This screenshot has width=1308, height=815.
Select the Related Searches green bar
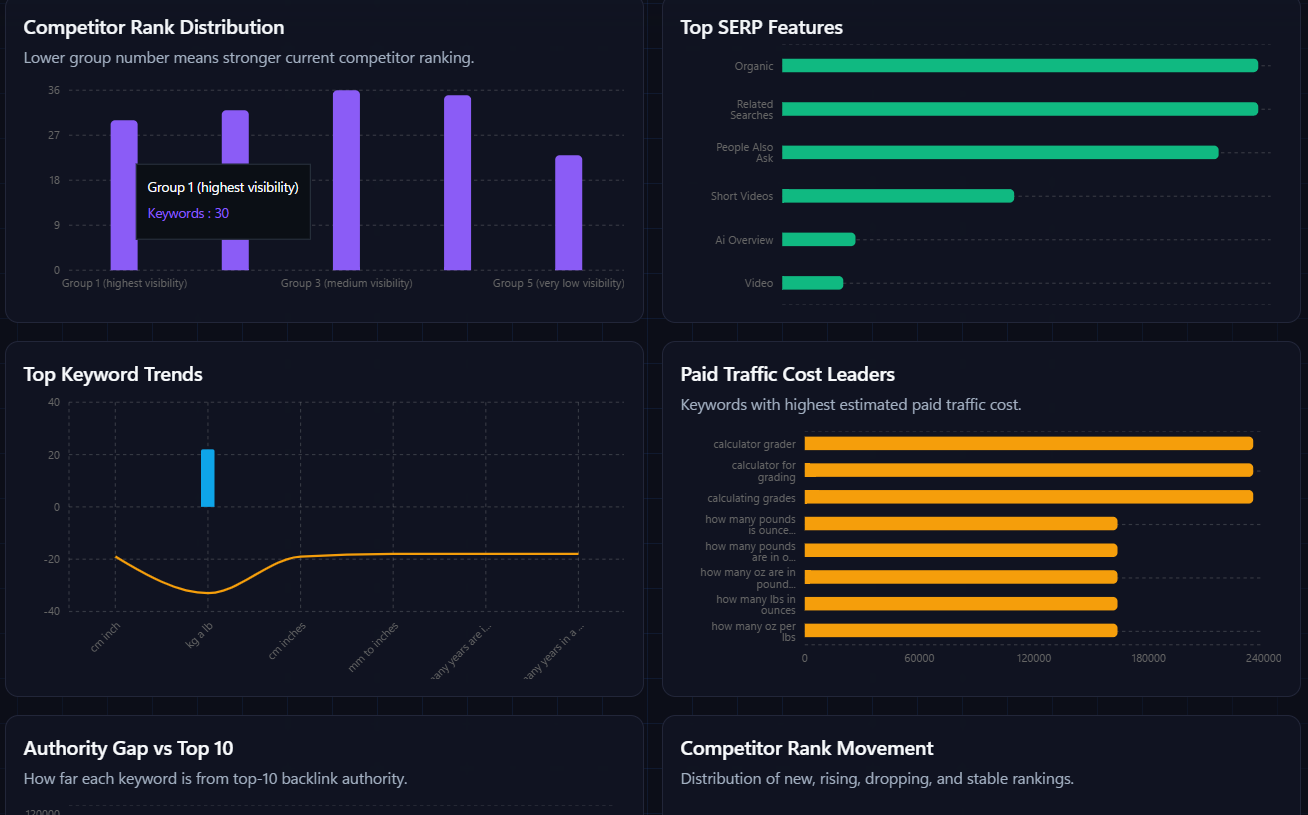click(x=1020, y=109)
